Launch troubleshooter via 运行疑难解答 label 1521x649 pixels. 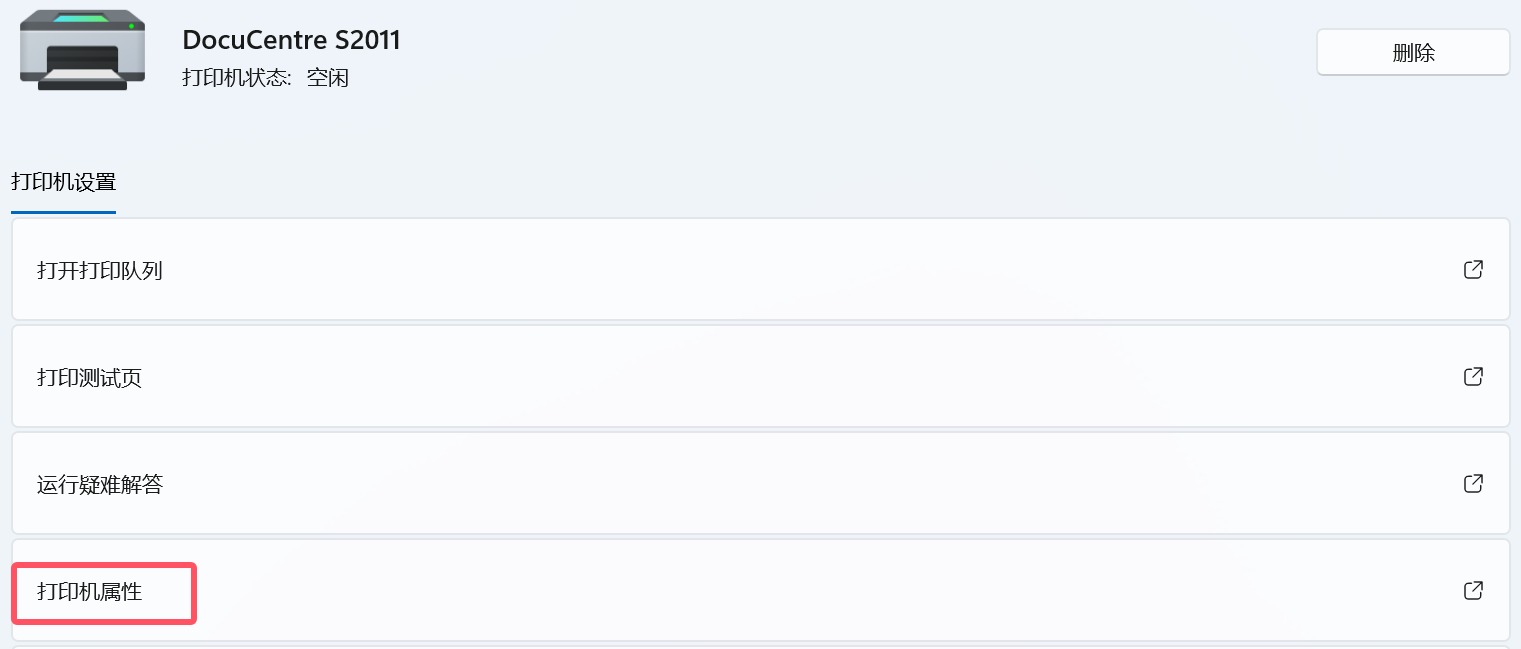[100, 485]
